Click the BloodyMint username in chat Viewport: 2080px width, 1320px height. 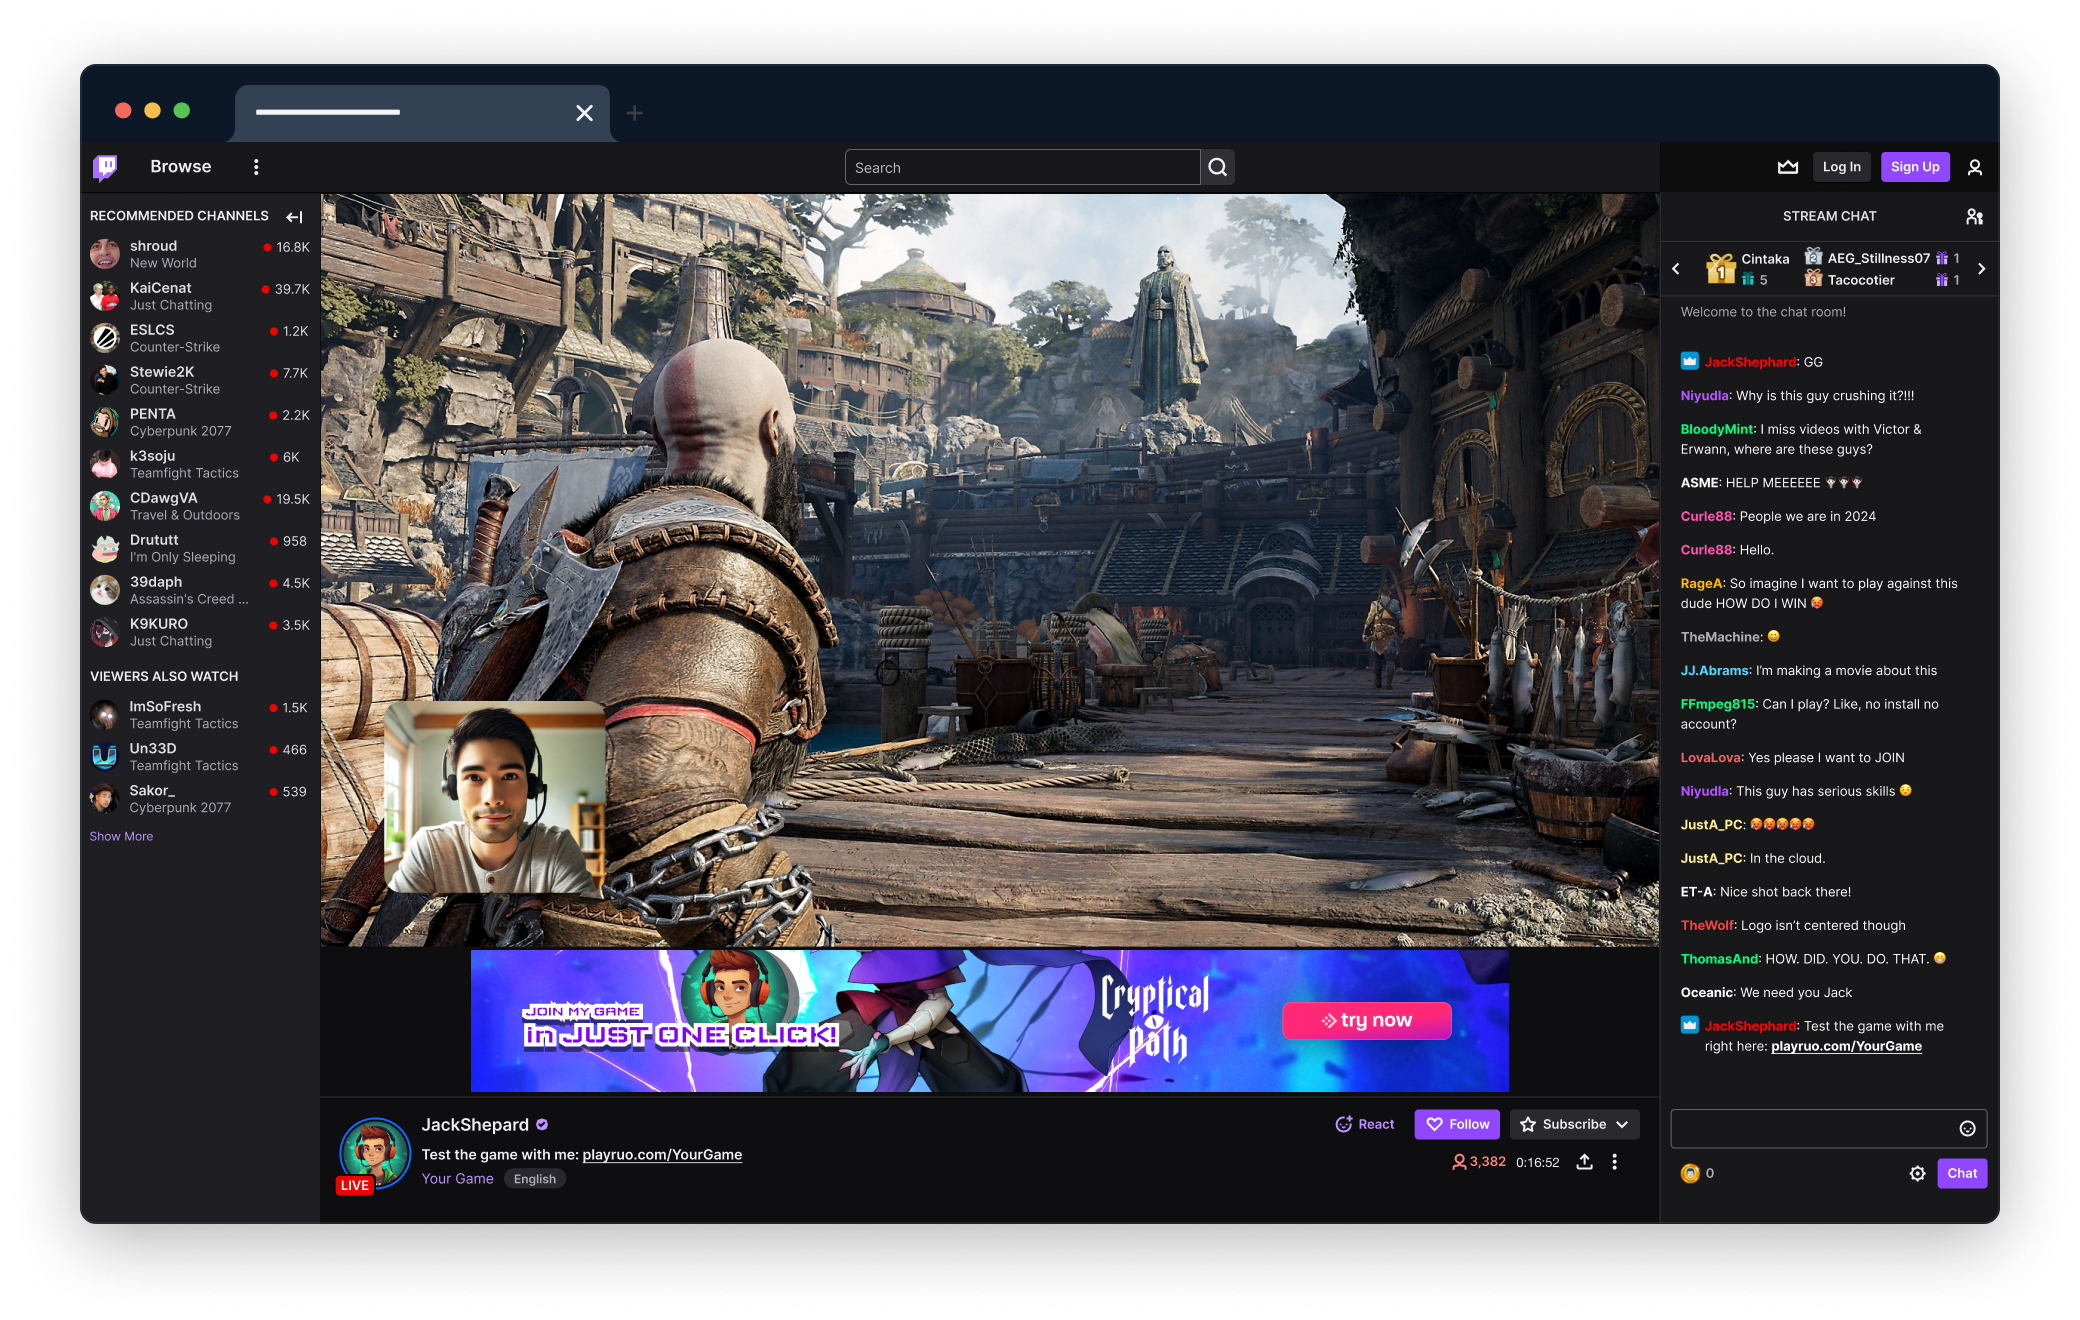click(x=1717, y=429)
